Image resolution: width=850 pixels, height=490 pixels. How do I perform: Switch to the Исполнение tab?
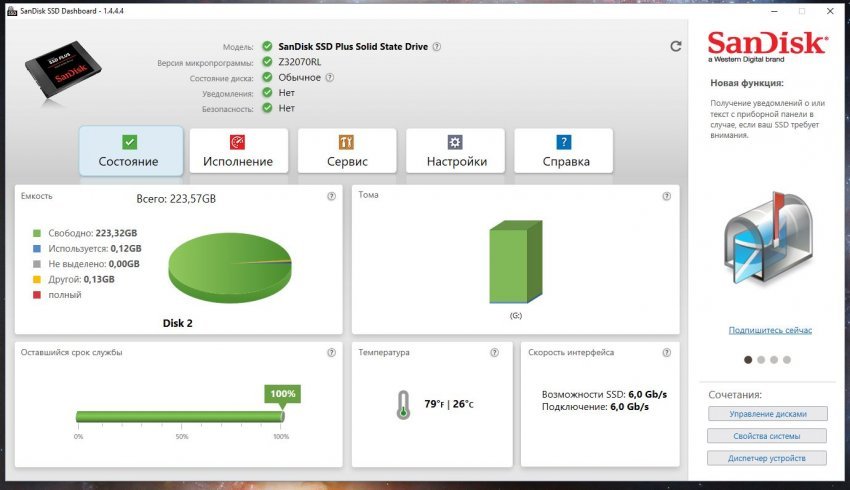[239, 151]
